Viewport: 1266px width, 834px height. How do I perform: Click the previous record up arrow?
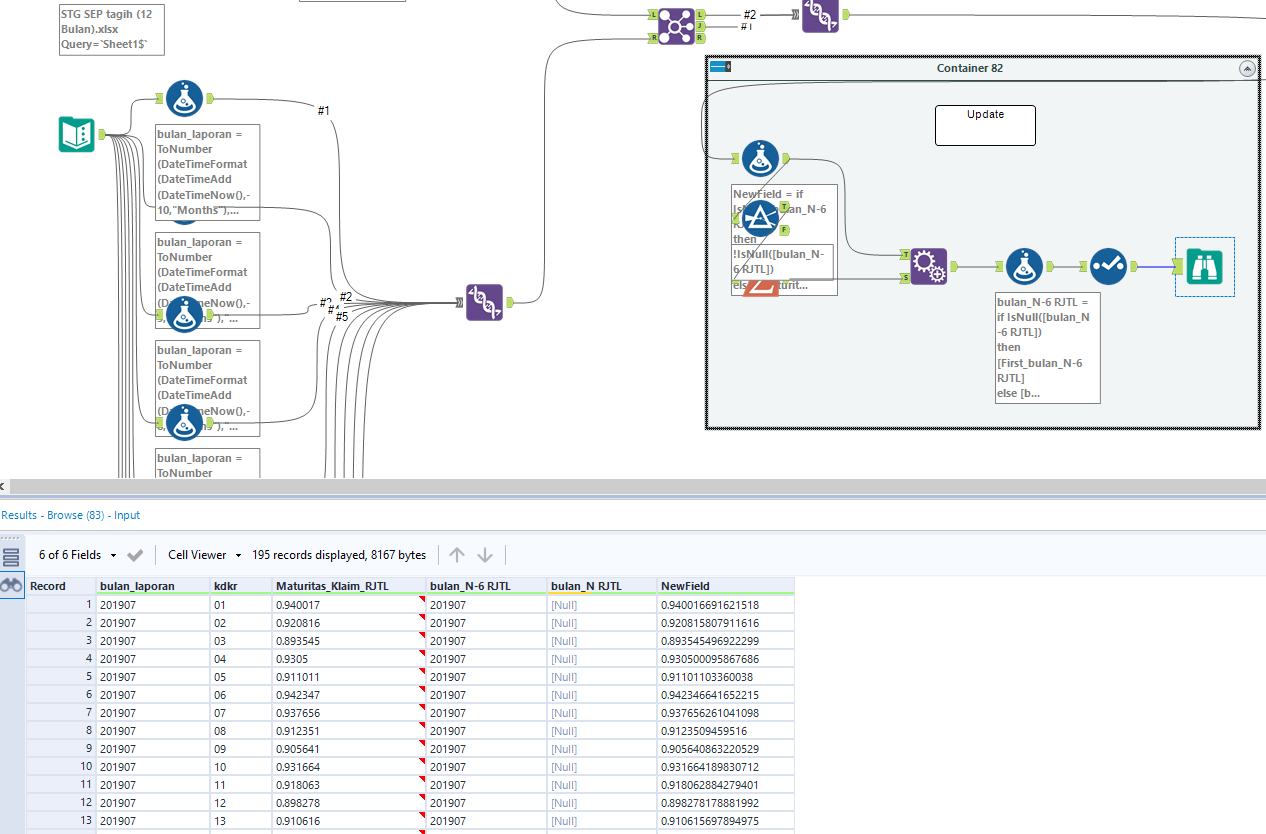[x=457, y=555]
